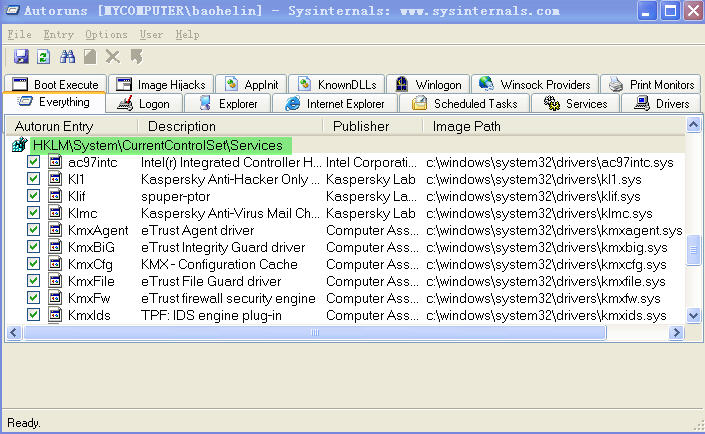Uncheck the KmxFile entry checkbox
Screen dimensions: 705x434
[33, 281]
